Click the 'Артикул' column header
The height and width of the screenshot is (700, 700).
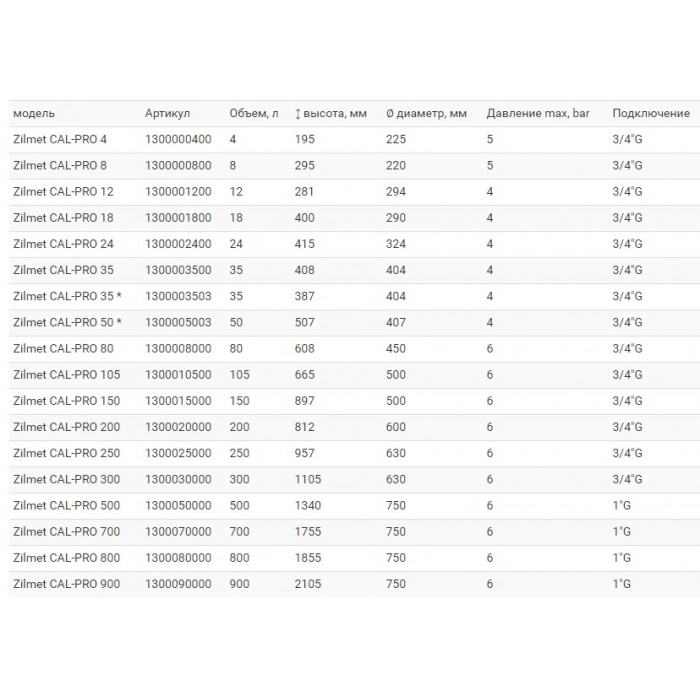click(167, 113)
